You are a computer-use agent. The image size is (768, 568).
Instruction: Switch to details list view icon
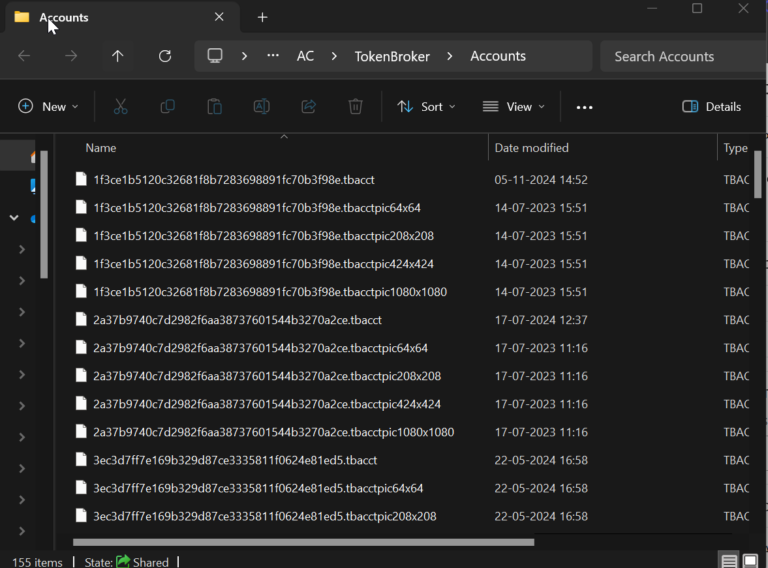coord(729,561)
